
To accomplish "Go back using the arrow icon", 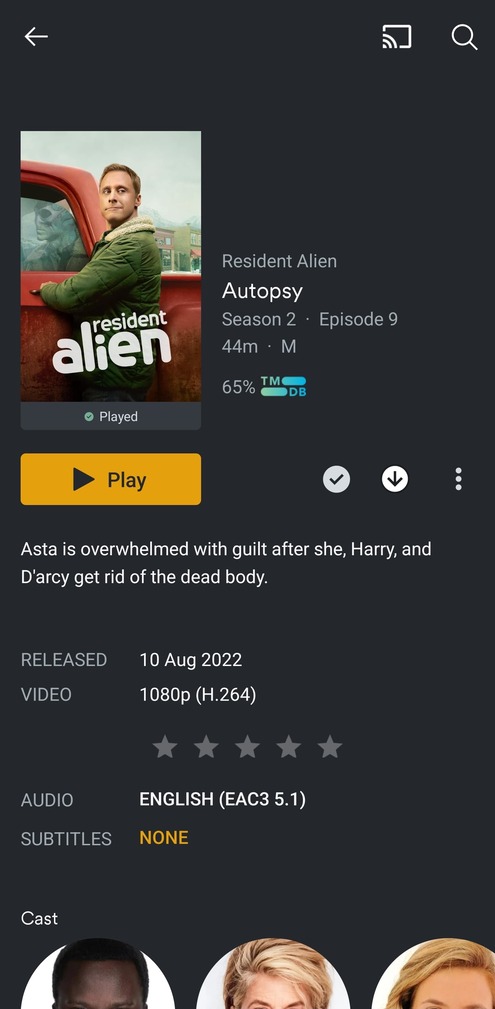I will pos(36,37).
